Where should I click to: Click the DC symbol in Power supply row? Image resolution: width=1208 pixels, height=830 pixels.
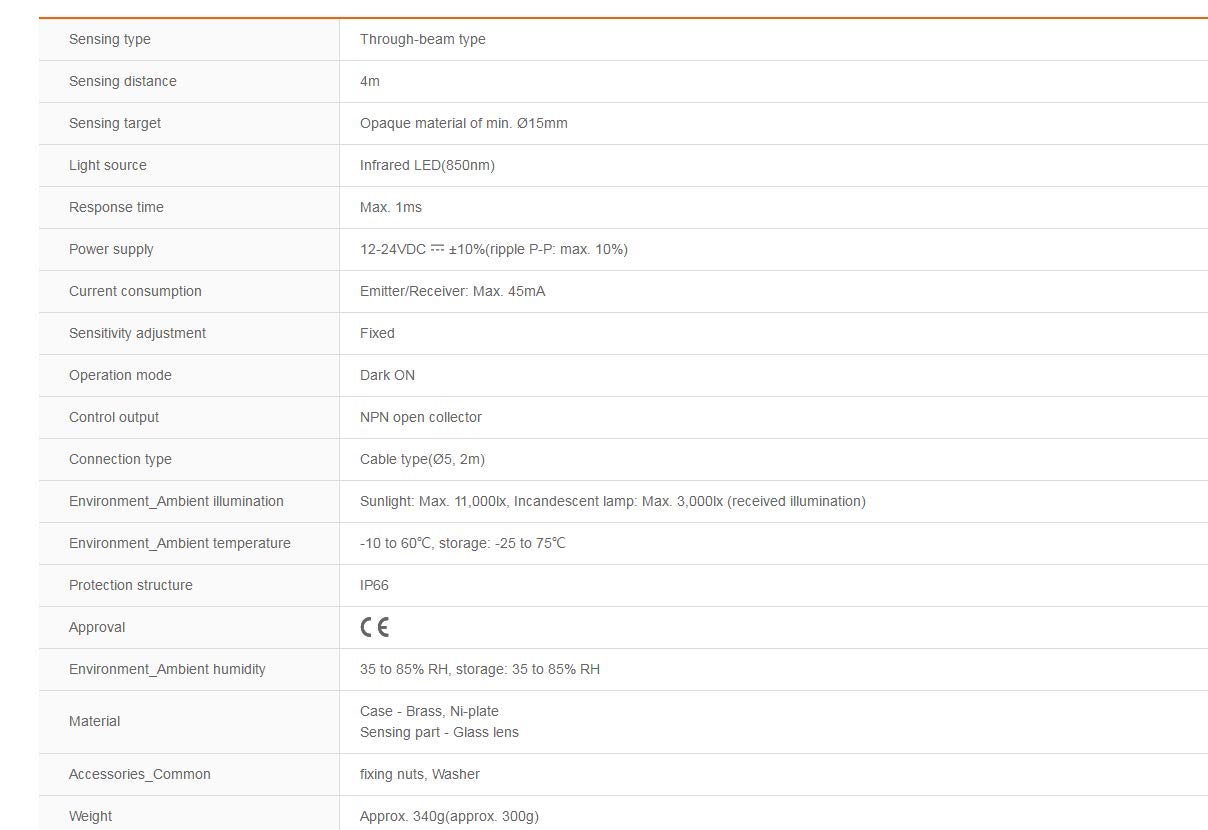click(x=437, y=248)
